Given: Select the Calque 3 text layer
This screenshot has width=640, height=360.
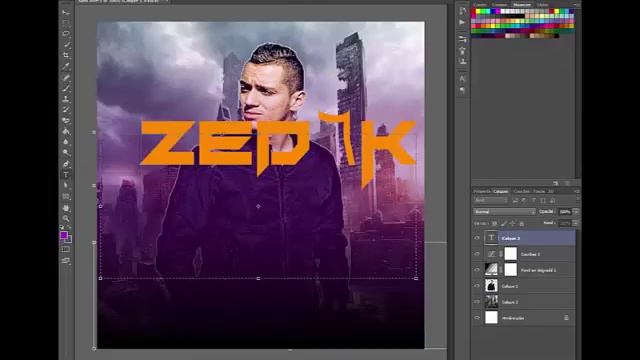Looking at the screenshot, I should [x=530, y=238].
